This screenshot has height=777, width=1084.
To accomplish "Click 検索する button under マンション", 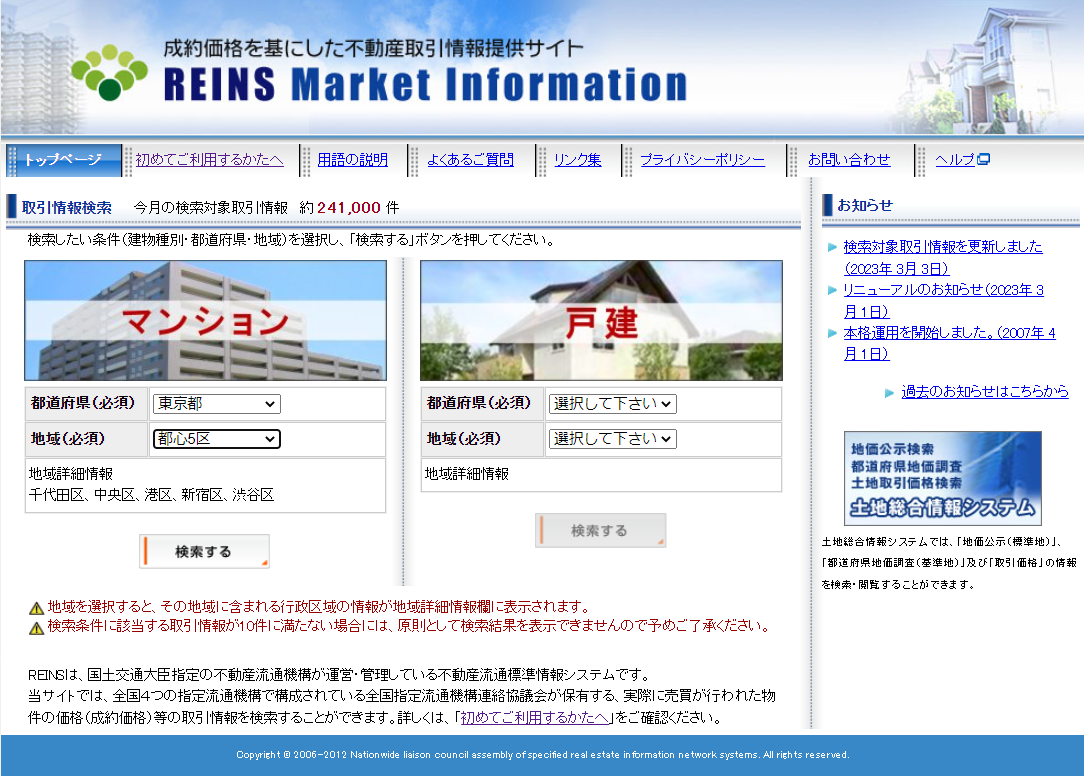I will point(204,551).
